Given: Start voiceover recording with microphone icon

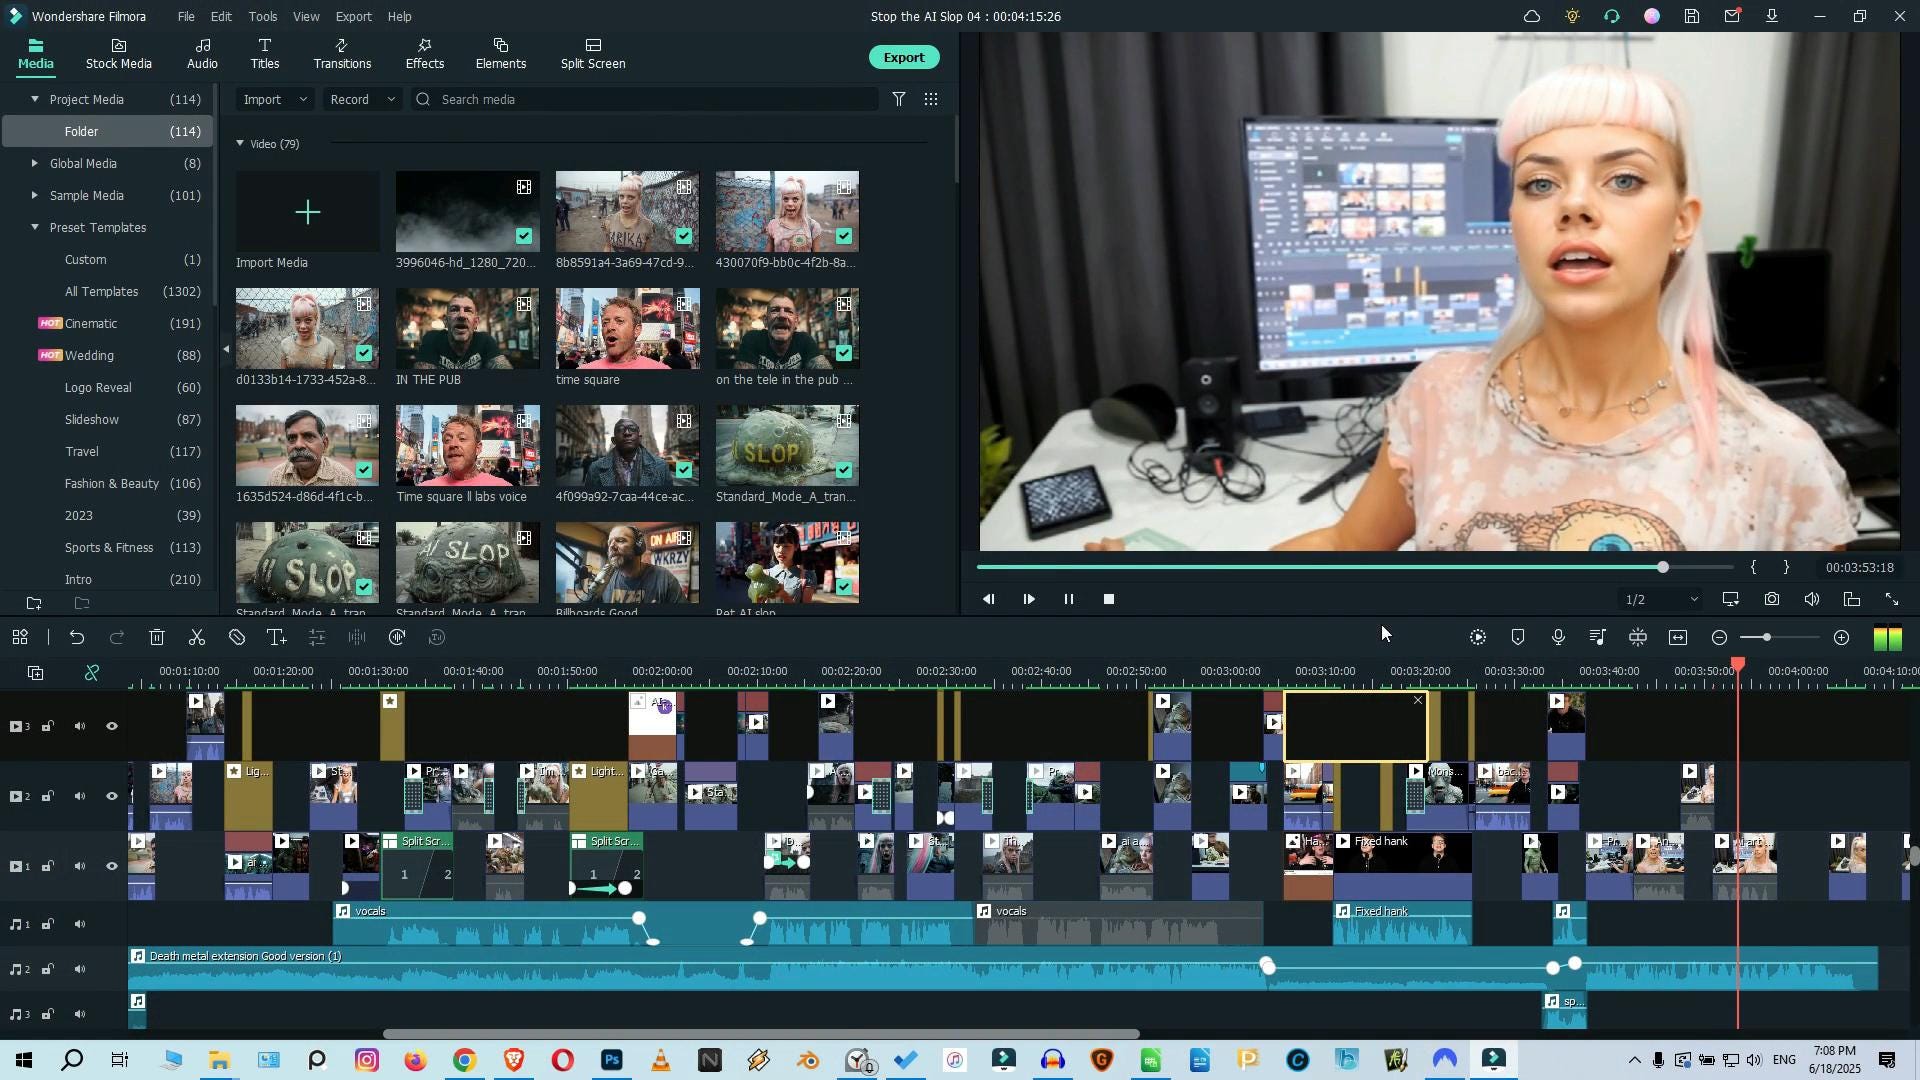Looking at the screenshot, I should pos(1558,638).
